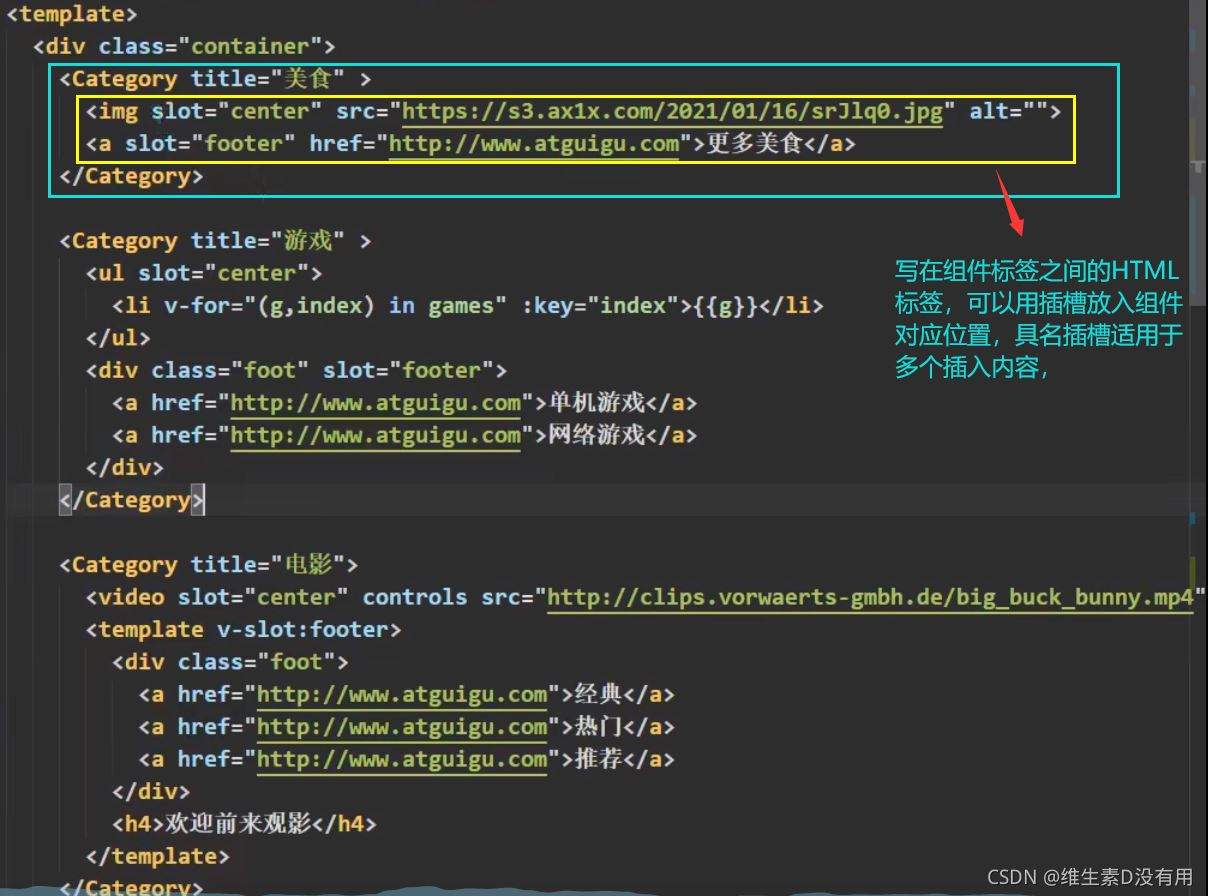Click the closing </ul> tag
Viewport: 1208px width, 896px height.
(x=118, y=337)
